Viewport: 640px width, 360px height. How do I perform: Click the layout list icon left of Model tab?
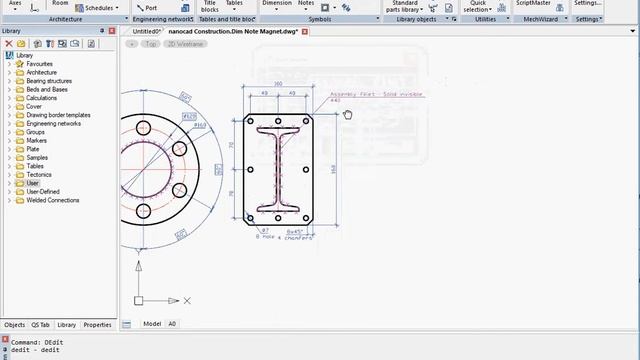(x=127, y=324)
